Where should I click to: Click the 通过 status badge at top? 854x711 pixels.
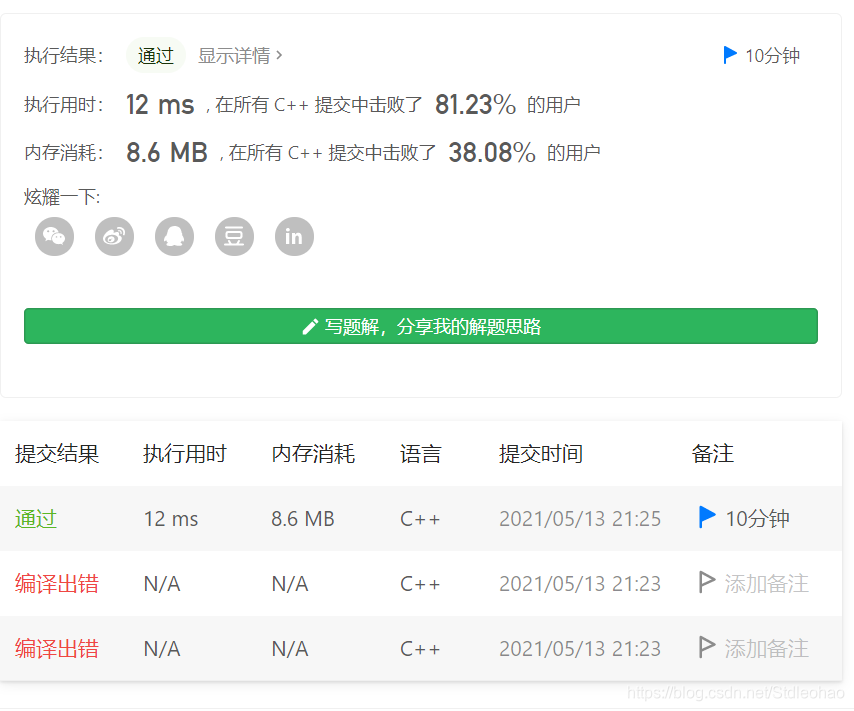pyautogui.click(x=156, y=56)
